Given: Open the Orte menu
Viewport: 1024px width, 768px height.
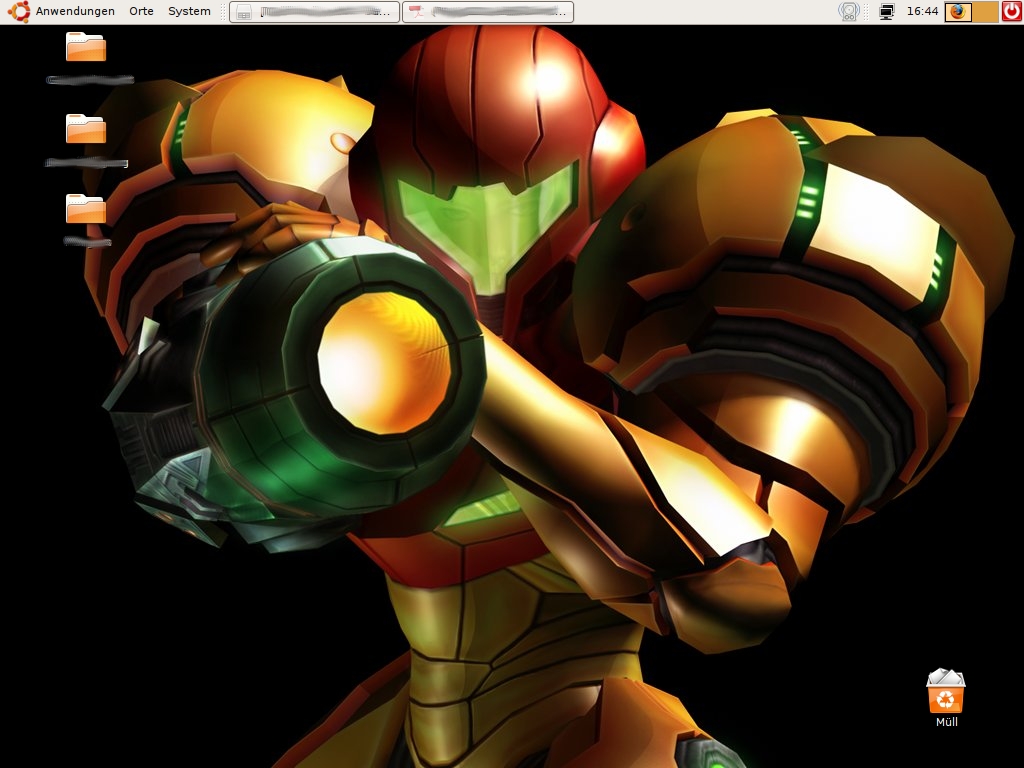Looking at the screenshot, I should 141,11.
